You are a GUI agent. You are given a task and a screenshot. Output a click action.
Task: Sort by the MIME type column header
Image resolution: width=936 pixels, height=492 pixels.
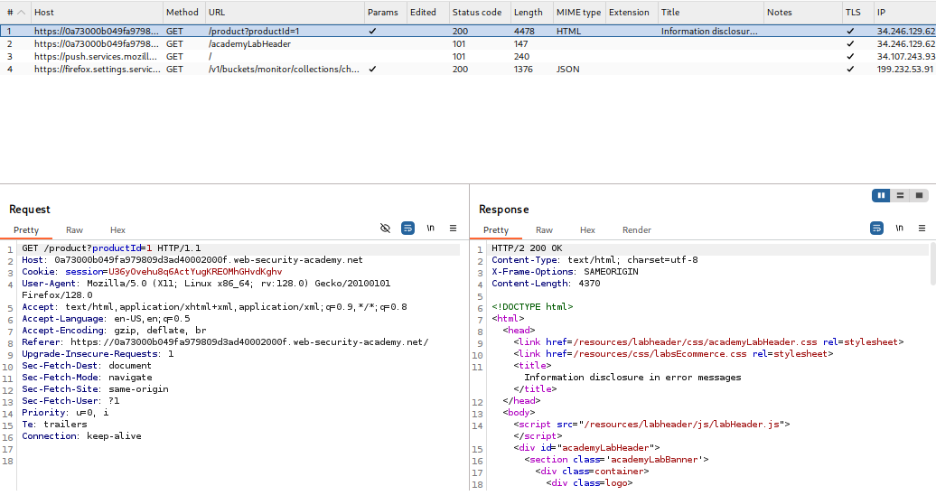(578, 12)
